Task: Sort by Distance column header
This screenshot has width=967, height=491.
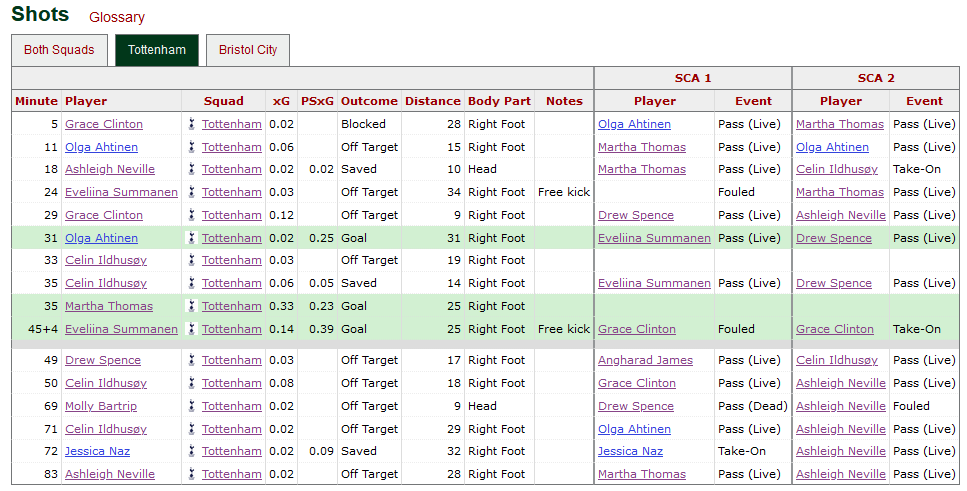Action: click(x=433, y=101)
